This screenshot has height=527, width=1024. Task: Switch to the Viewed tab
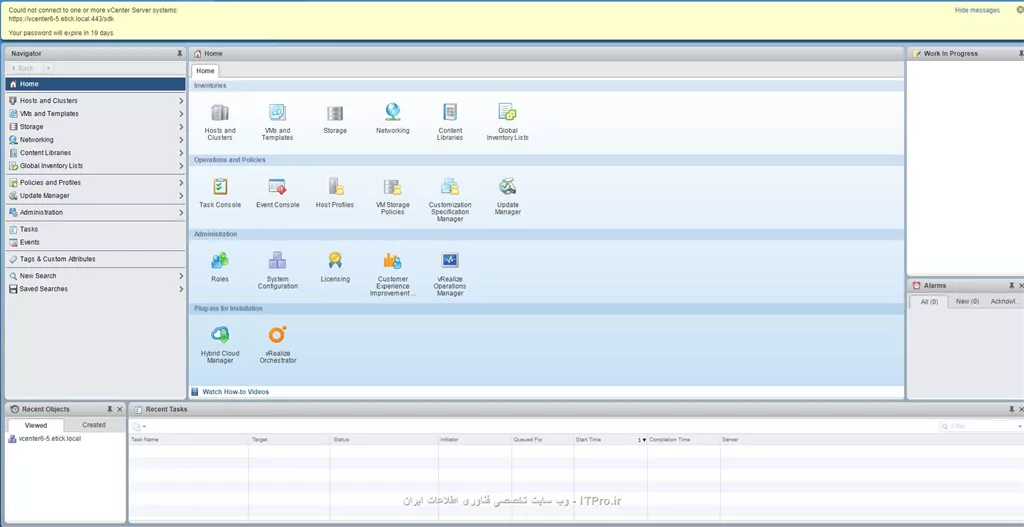tap(36, 425)
